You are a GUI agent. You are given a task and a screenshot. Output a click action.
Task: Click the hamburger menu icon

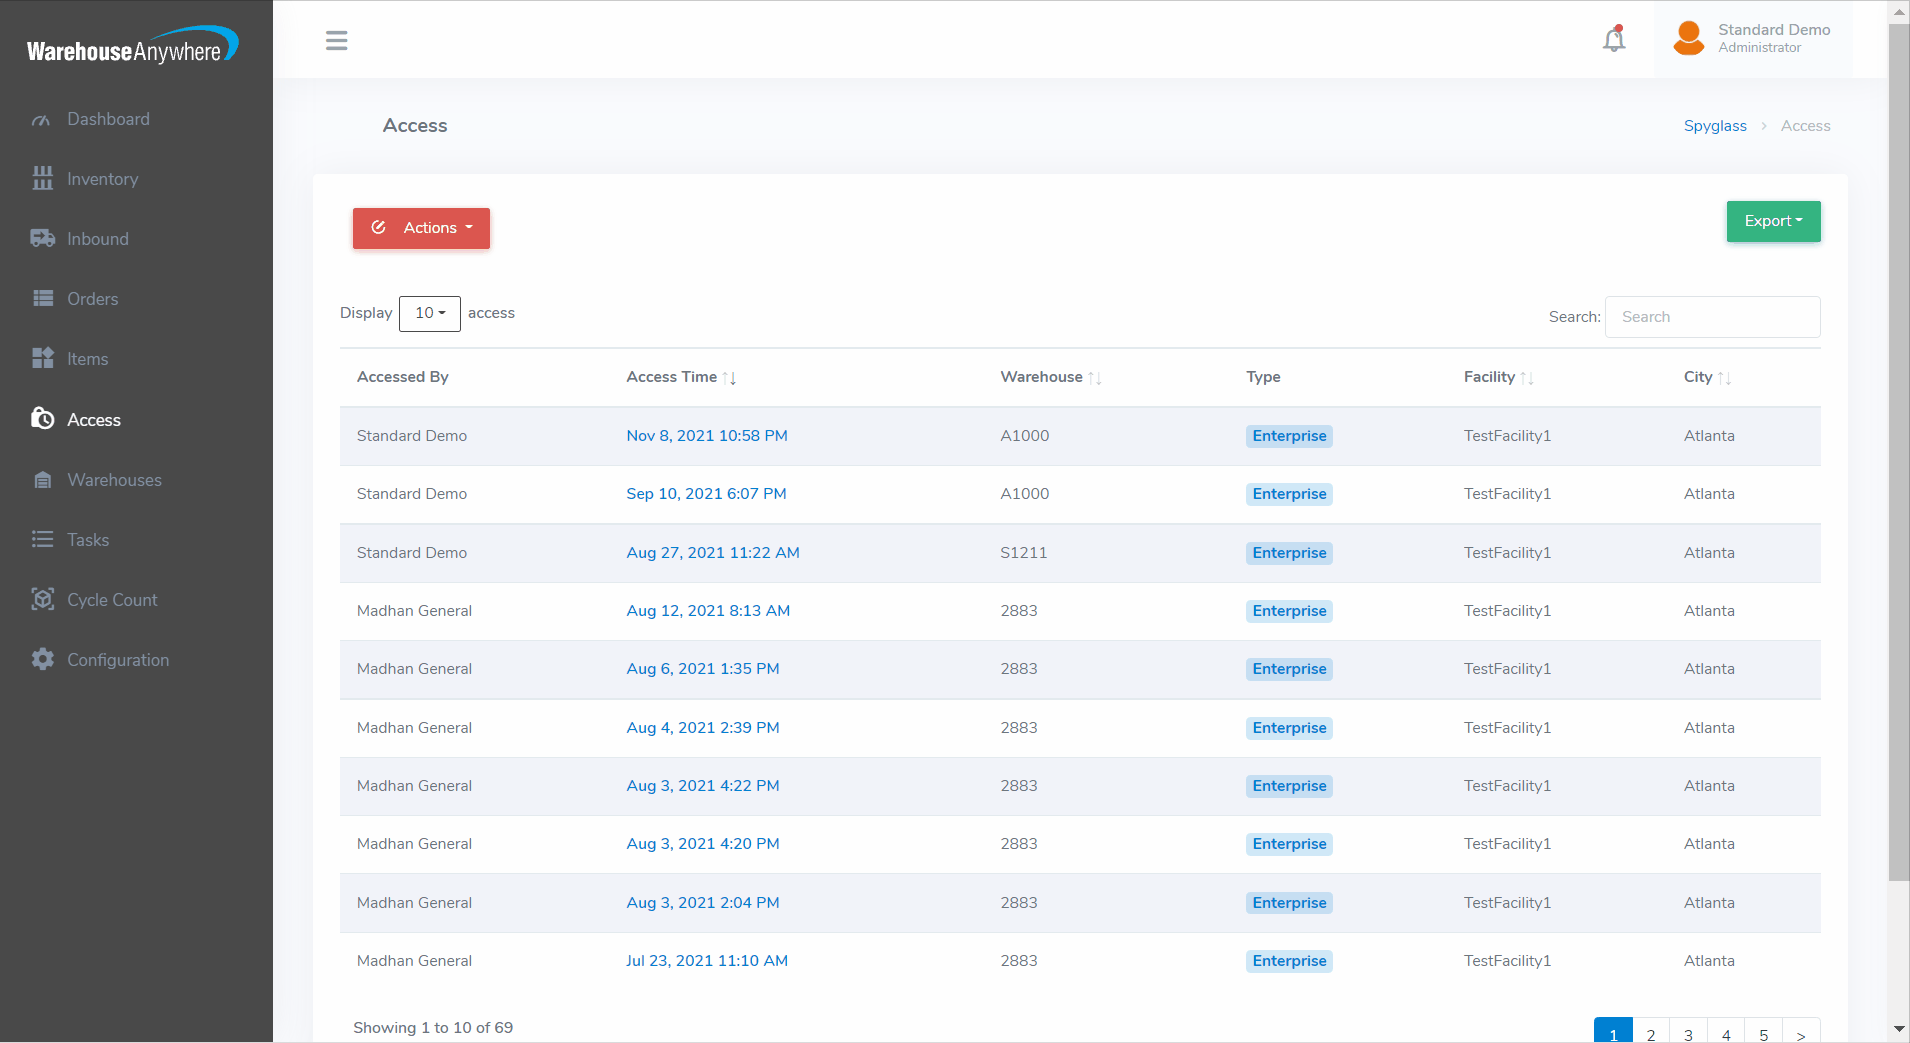click(x=336, y=41)
